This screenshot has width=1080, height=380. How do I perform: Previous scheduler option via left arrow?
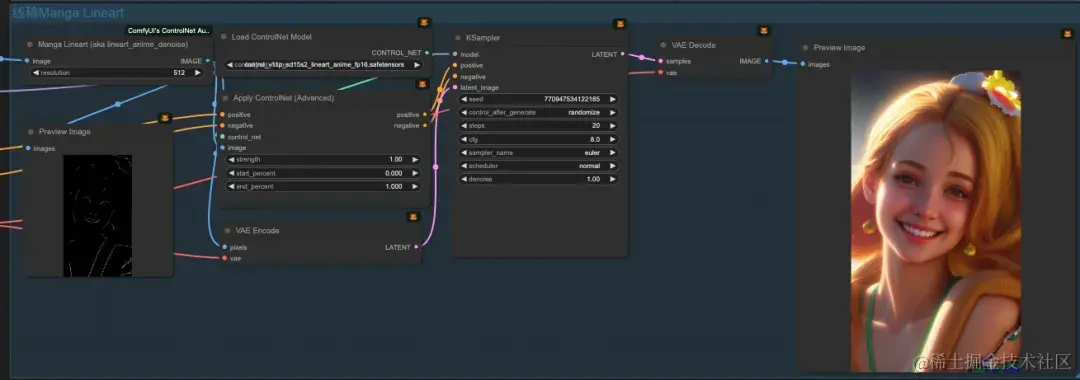(x=464, y=166)
